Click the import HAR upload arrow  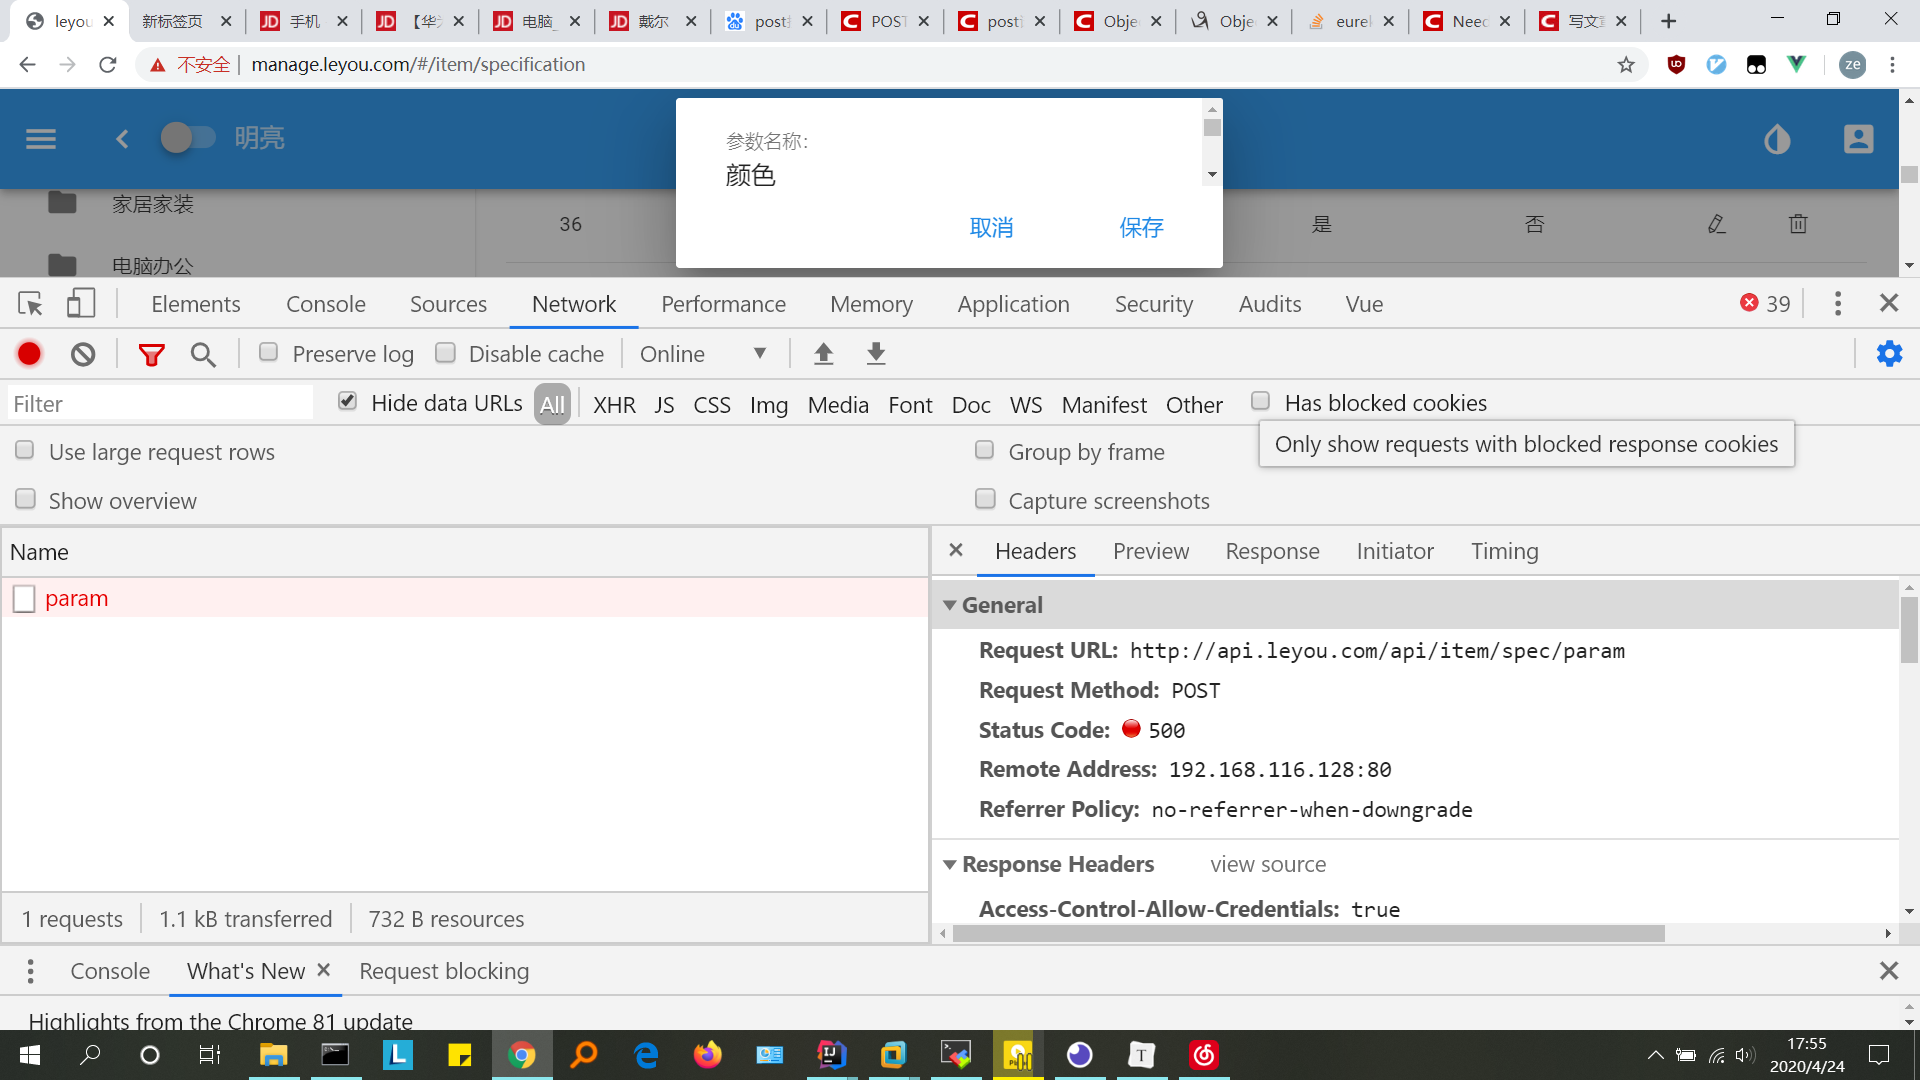click(x=823, y=354)
